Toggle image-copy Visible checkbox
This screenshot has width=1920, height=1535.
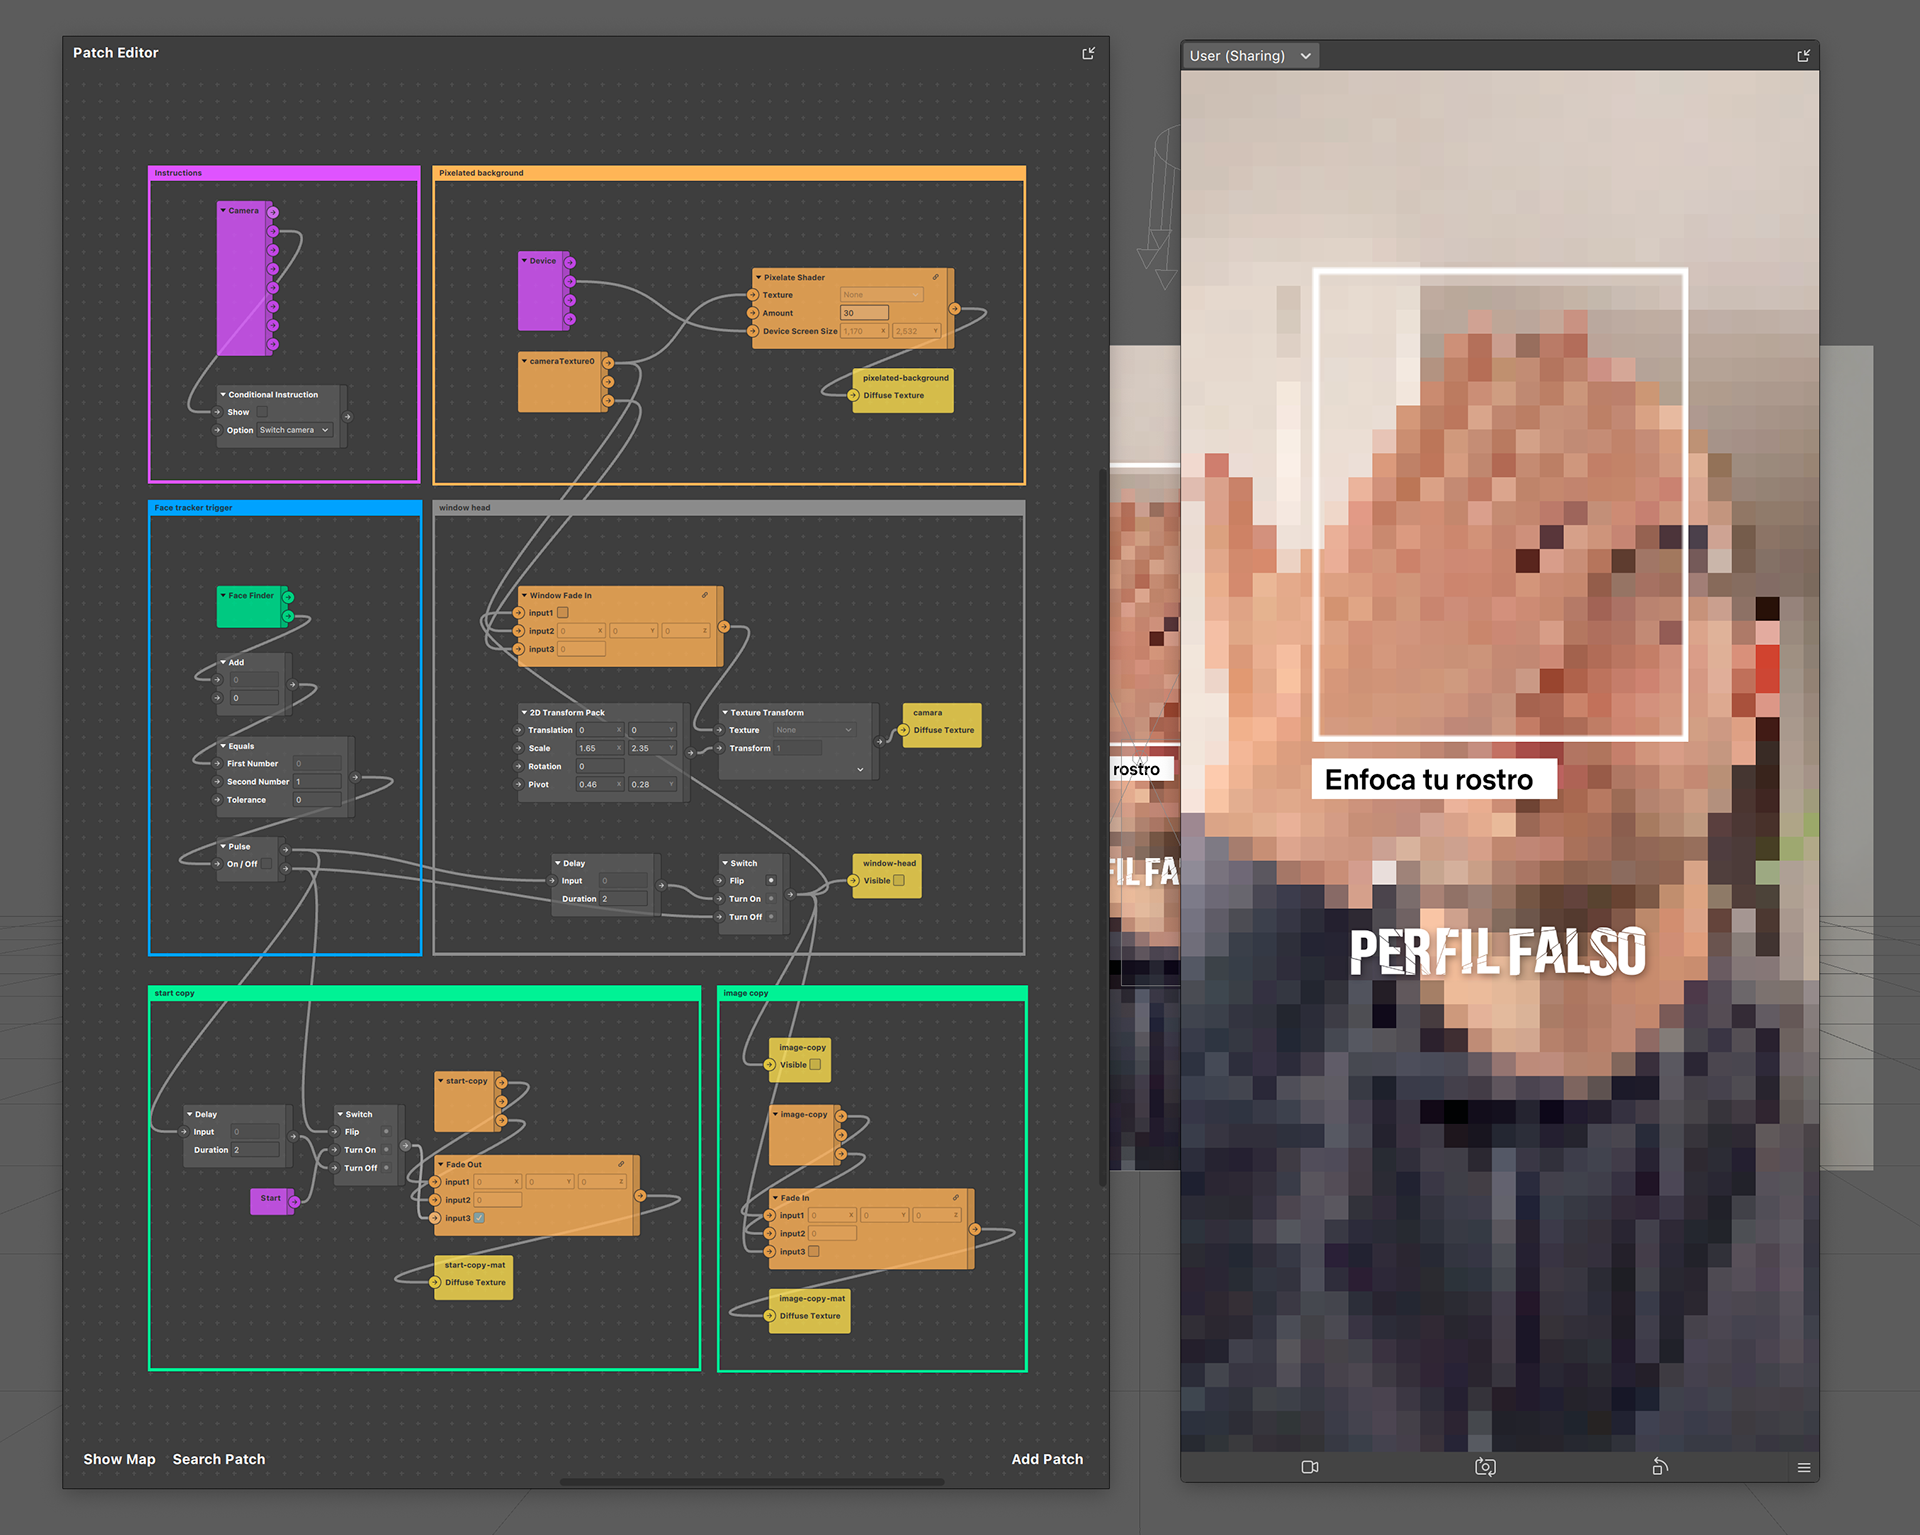815,1065
